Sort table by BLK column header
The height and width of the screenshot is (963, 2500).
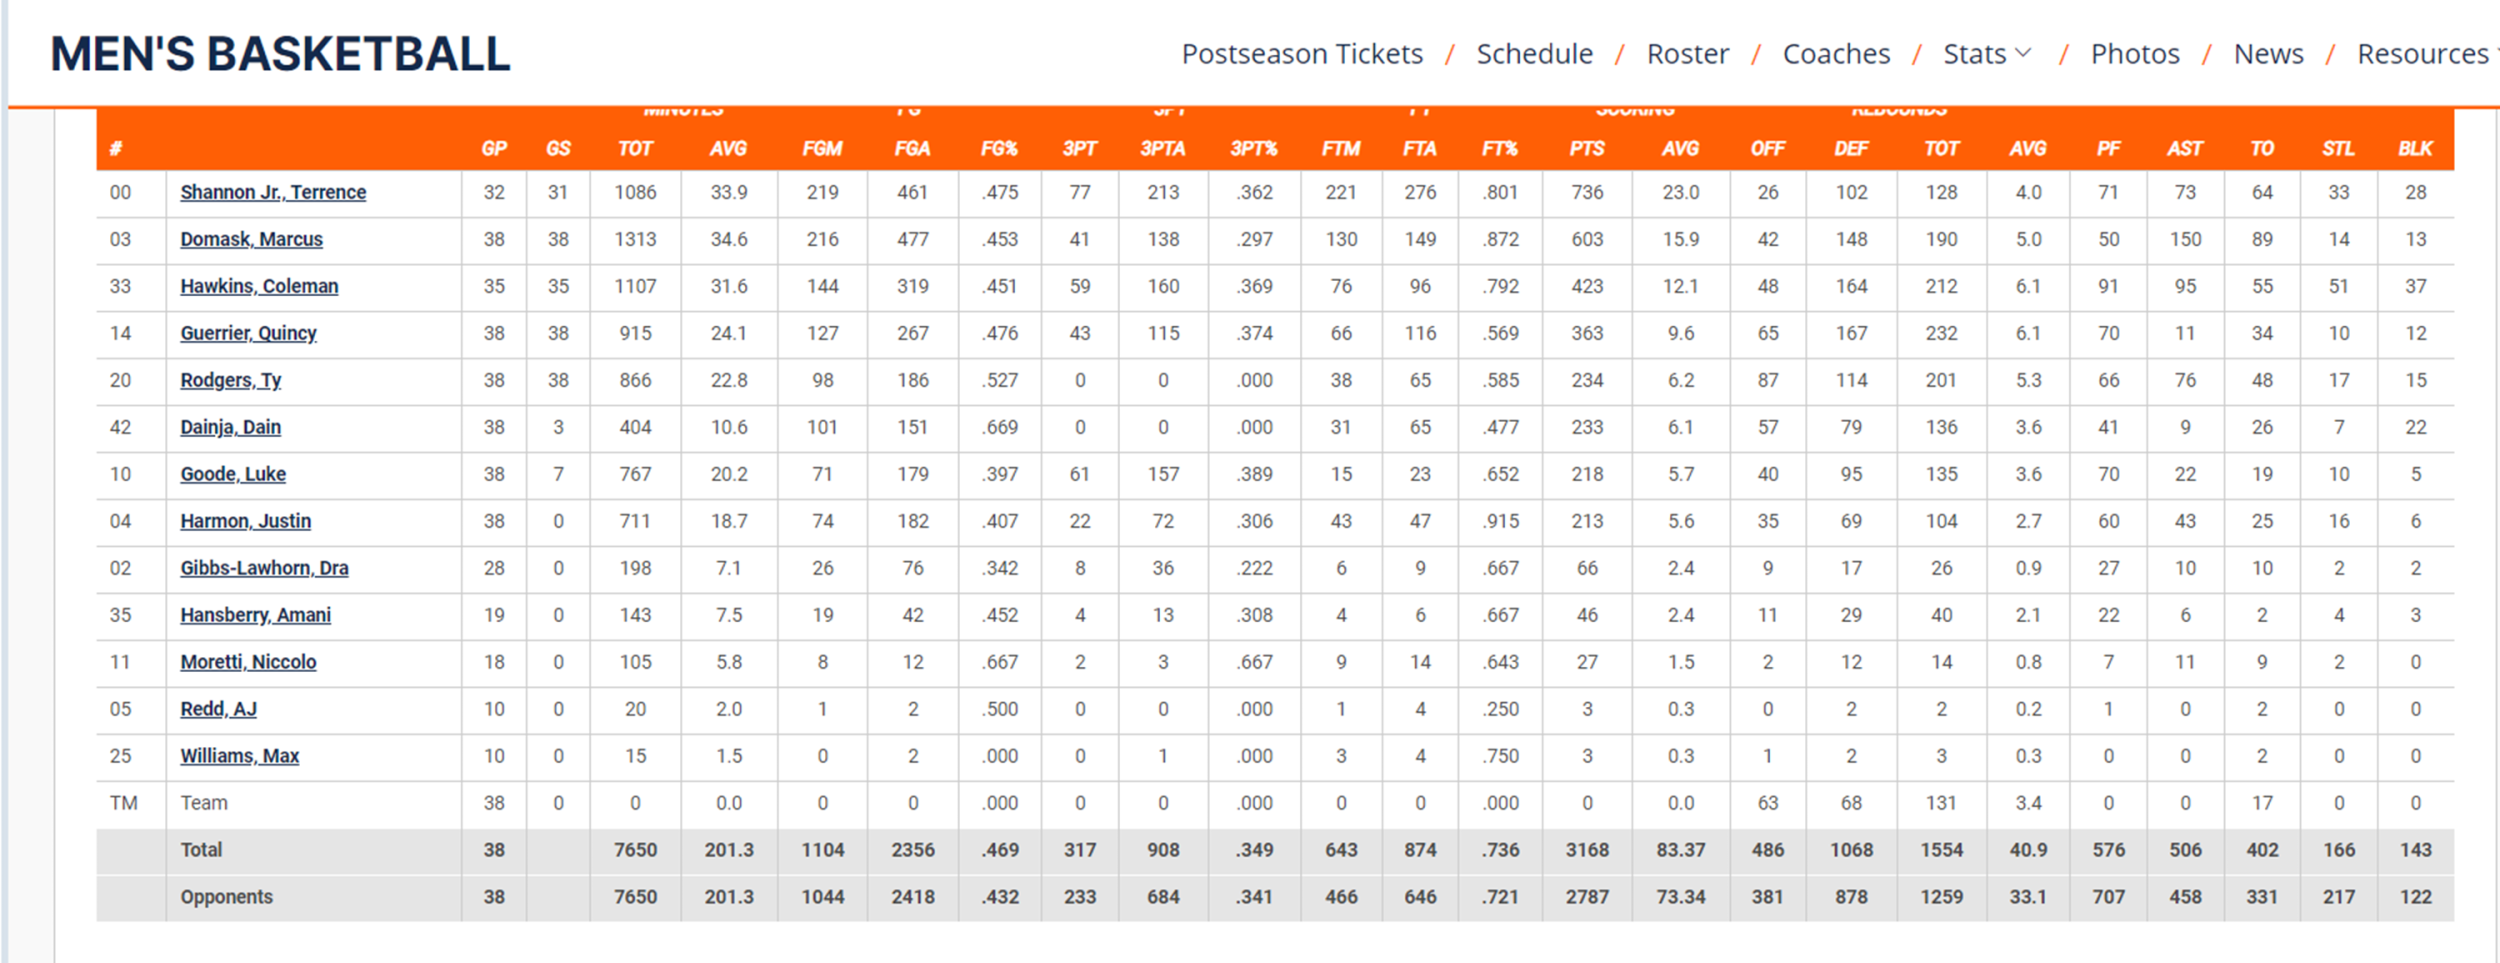click(x=2414, y=149)
